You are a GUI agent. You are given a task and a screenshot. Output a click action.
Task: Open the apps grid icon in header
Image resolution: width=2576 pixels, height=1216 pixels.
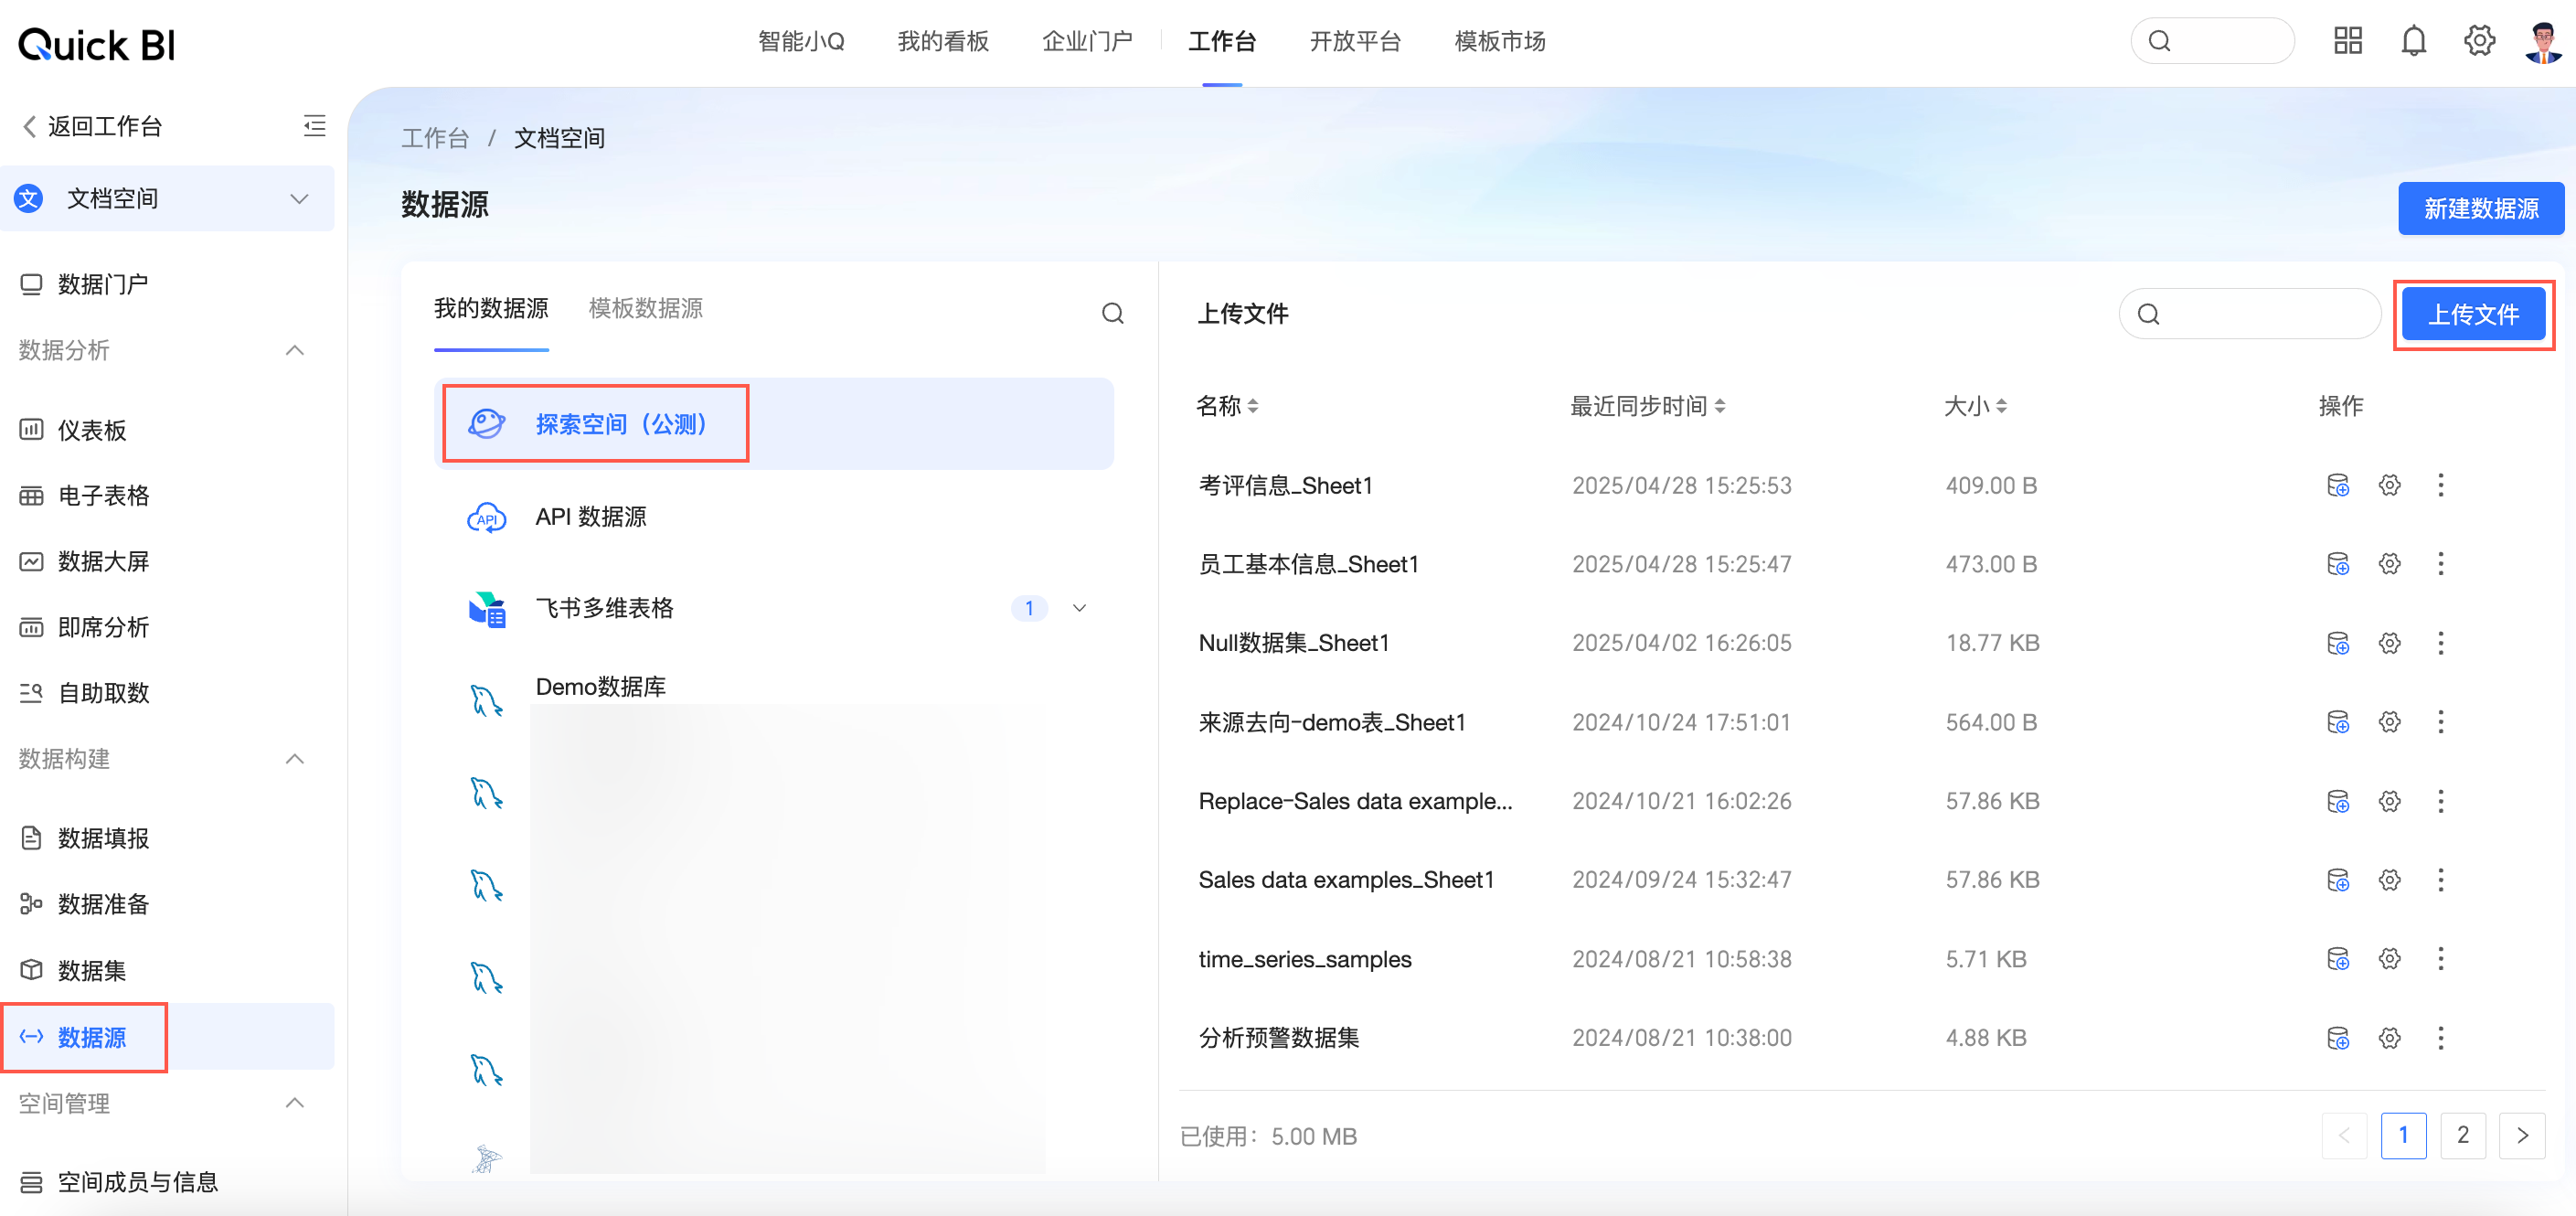coord(2347,41)
